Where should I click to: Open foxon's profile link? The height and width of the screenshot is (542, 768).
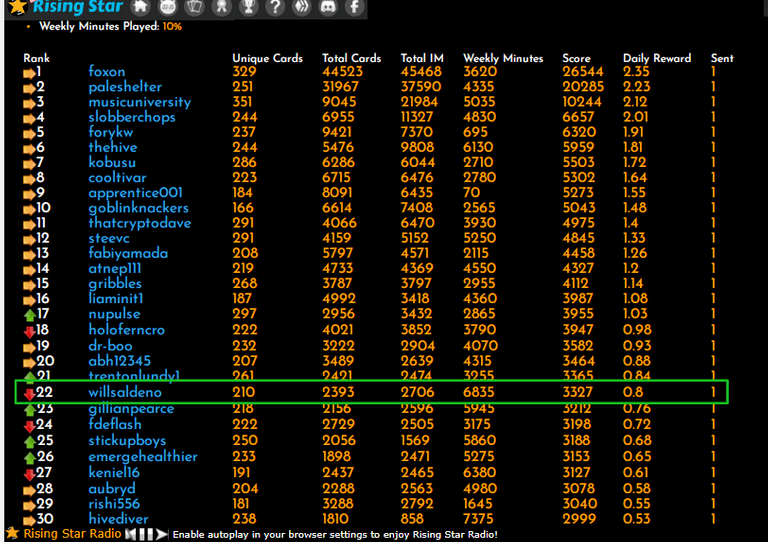(107, 71)
